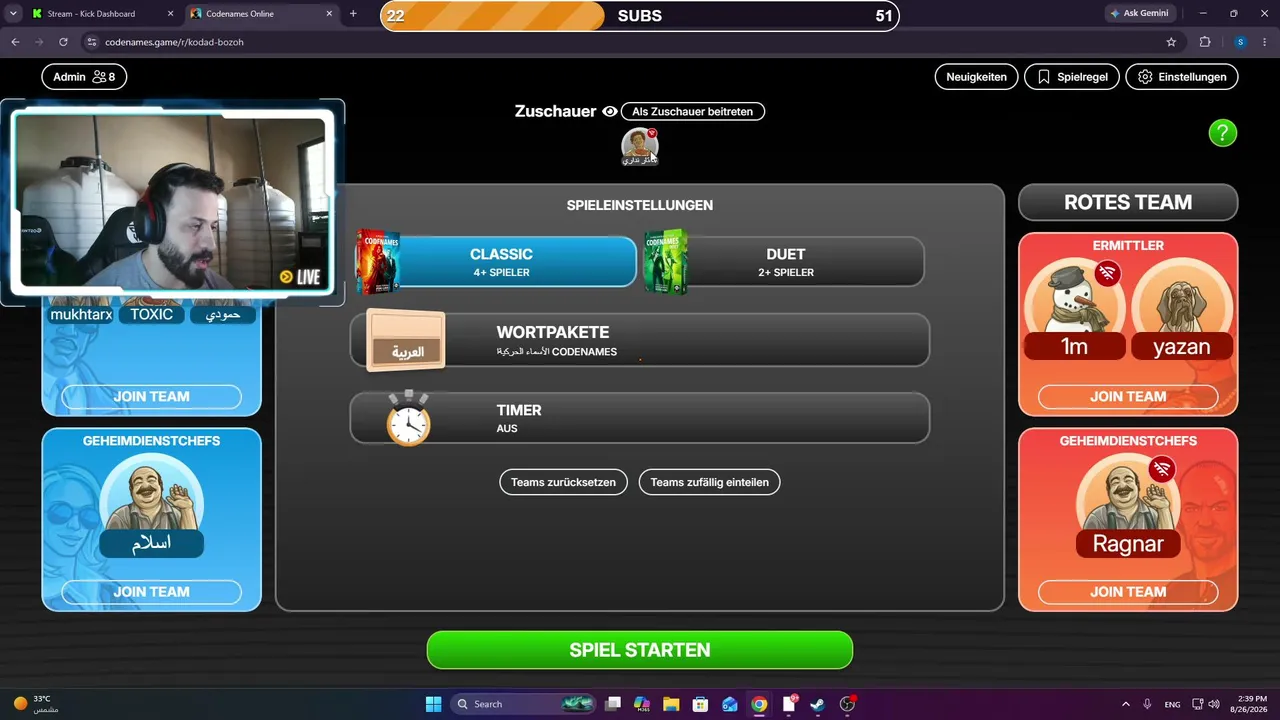This screenshot has height=720, width=1280.
Task: Open Spielregel rules
Action: coord(1072,77)
